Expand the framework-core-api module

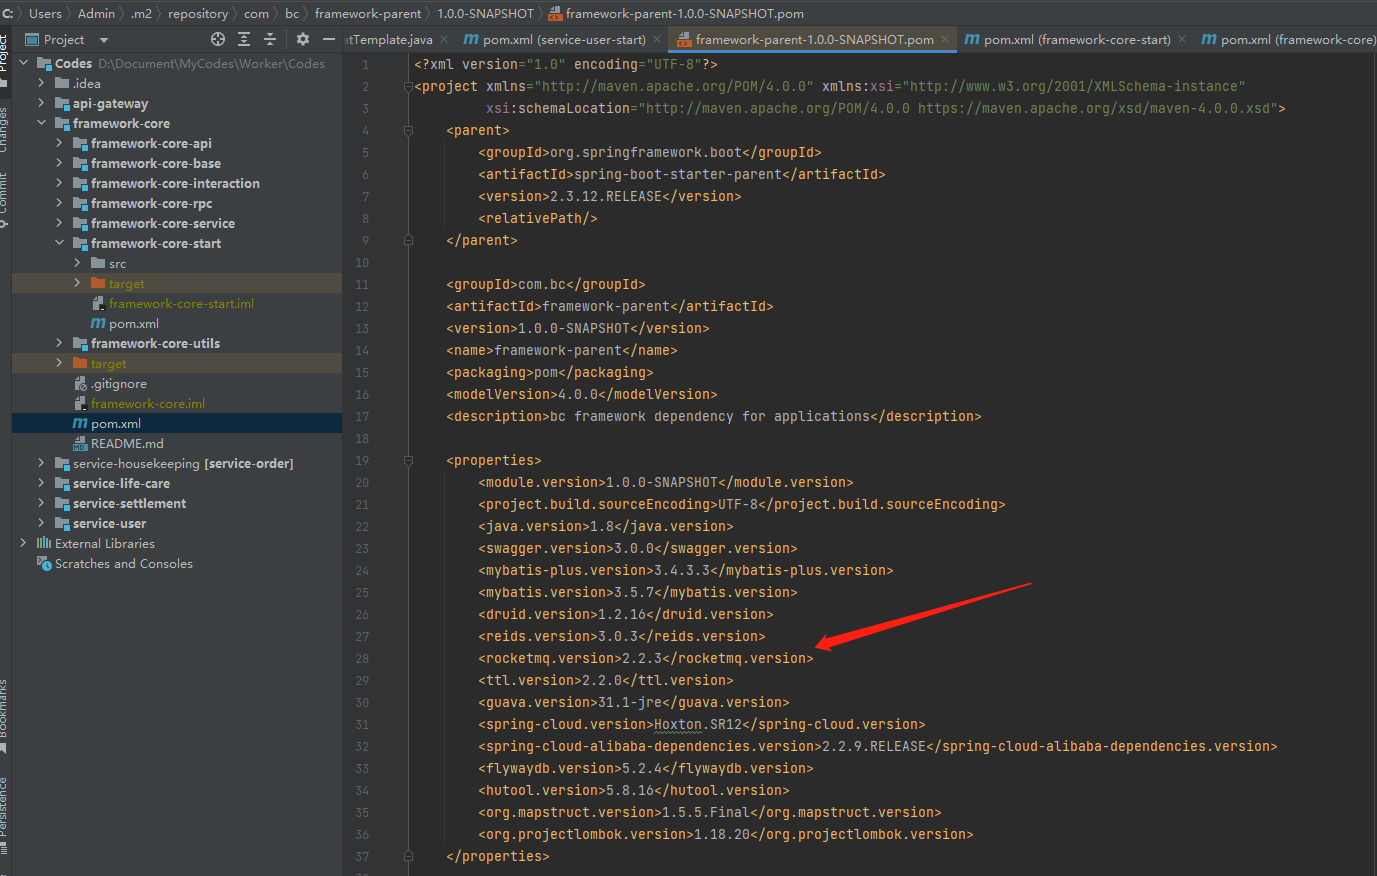point(59,143)
